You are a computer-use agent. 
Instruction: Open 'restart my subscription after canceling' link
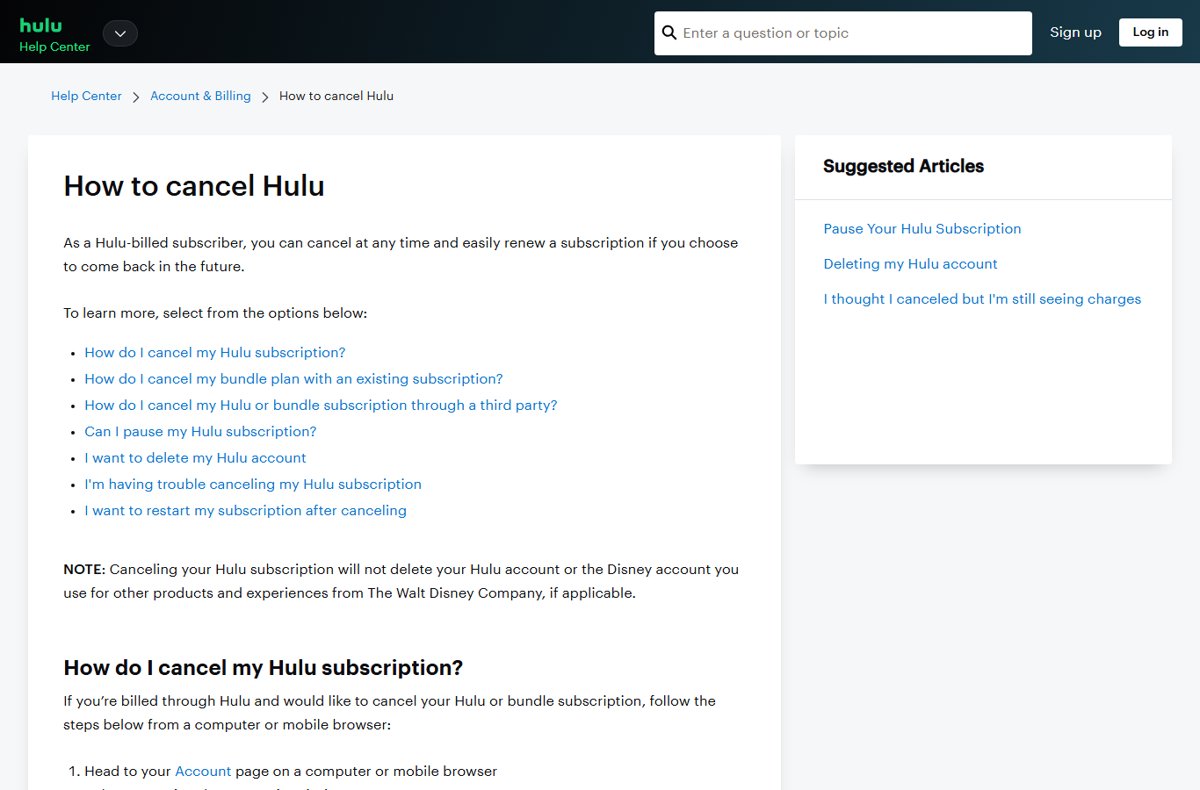245,510
